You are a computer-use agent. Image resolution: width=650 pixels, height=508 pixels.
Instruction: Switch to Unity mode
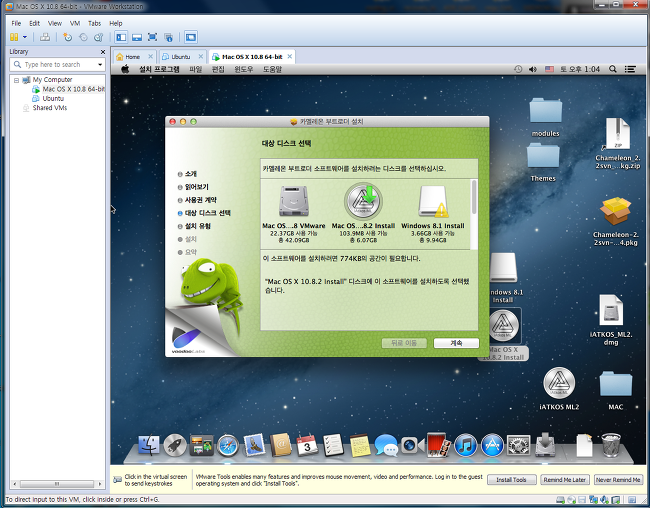[168, 37]
